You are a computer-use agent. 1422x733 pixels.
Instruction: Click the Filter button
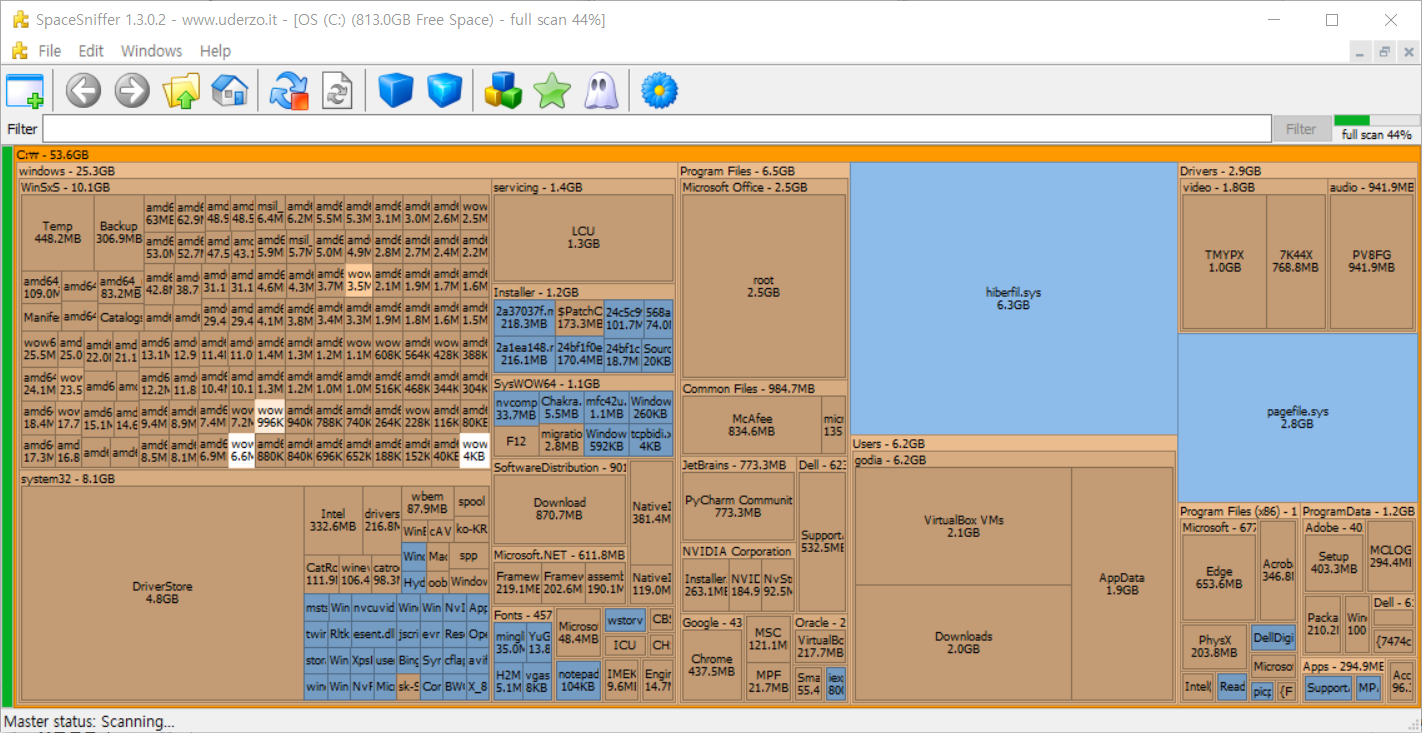(1301, 129)
